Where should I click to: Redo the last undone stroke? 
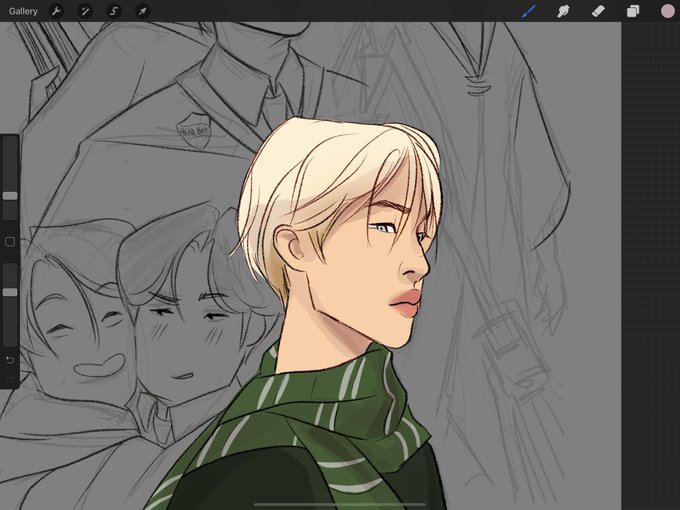pos(10,380)
